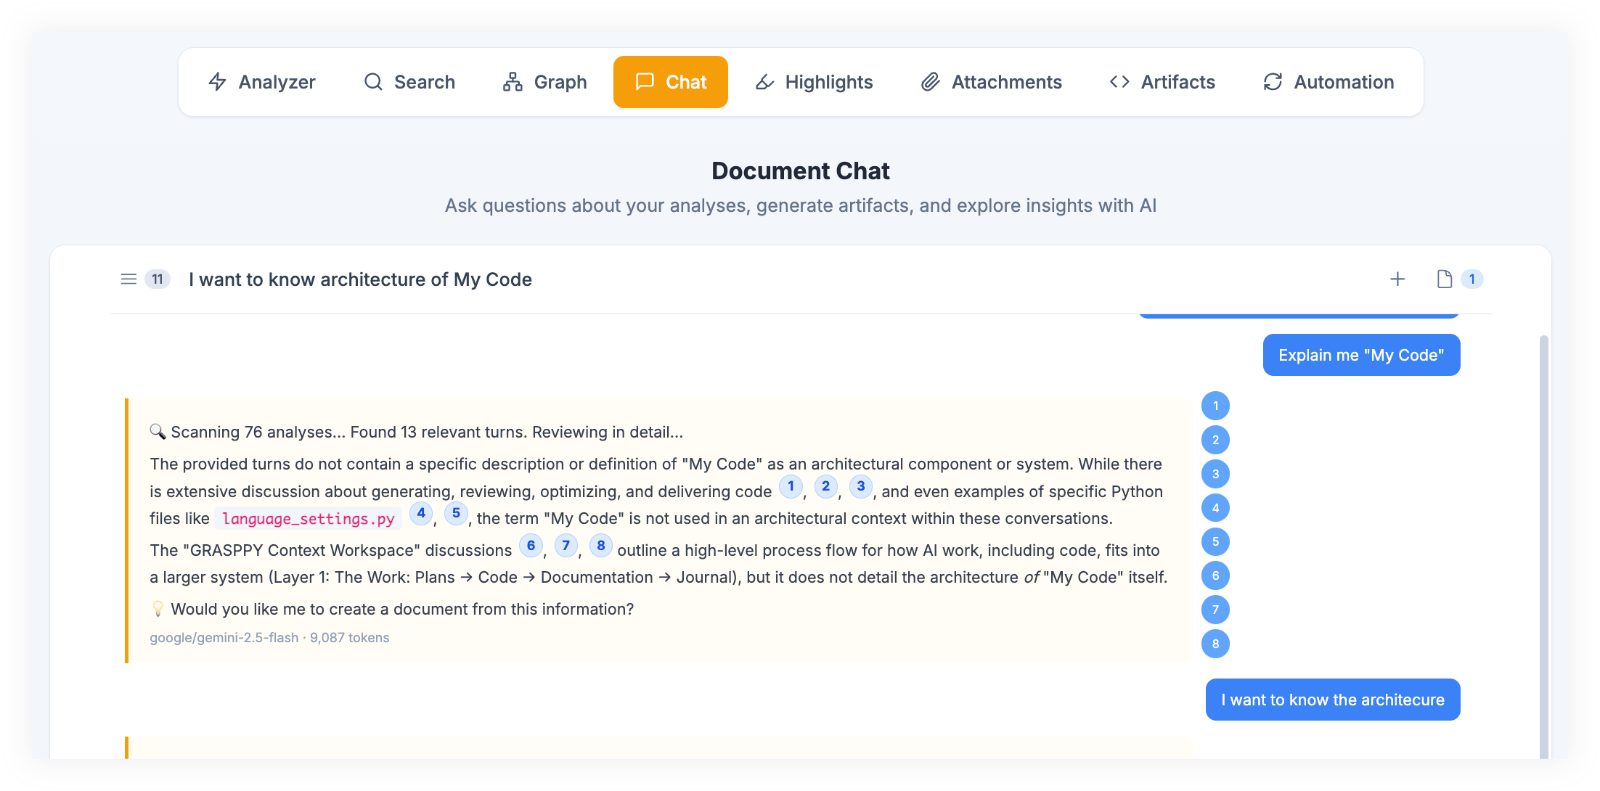This screenshot has width=1600, height=791.
Task: Open inline citation 1 in response
Action: click(791, 486)
